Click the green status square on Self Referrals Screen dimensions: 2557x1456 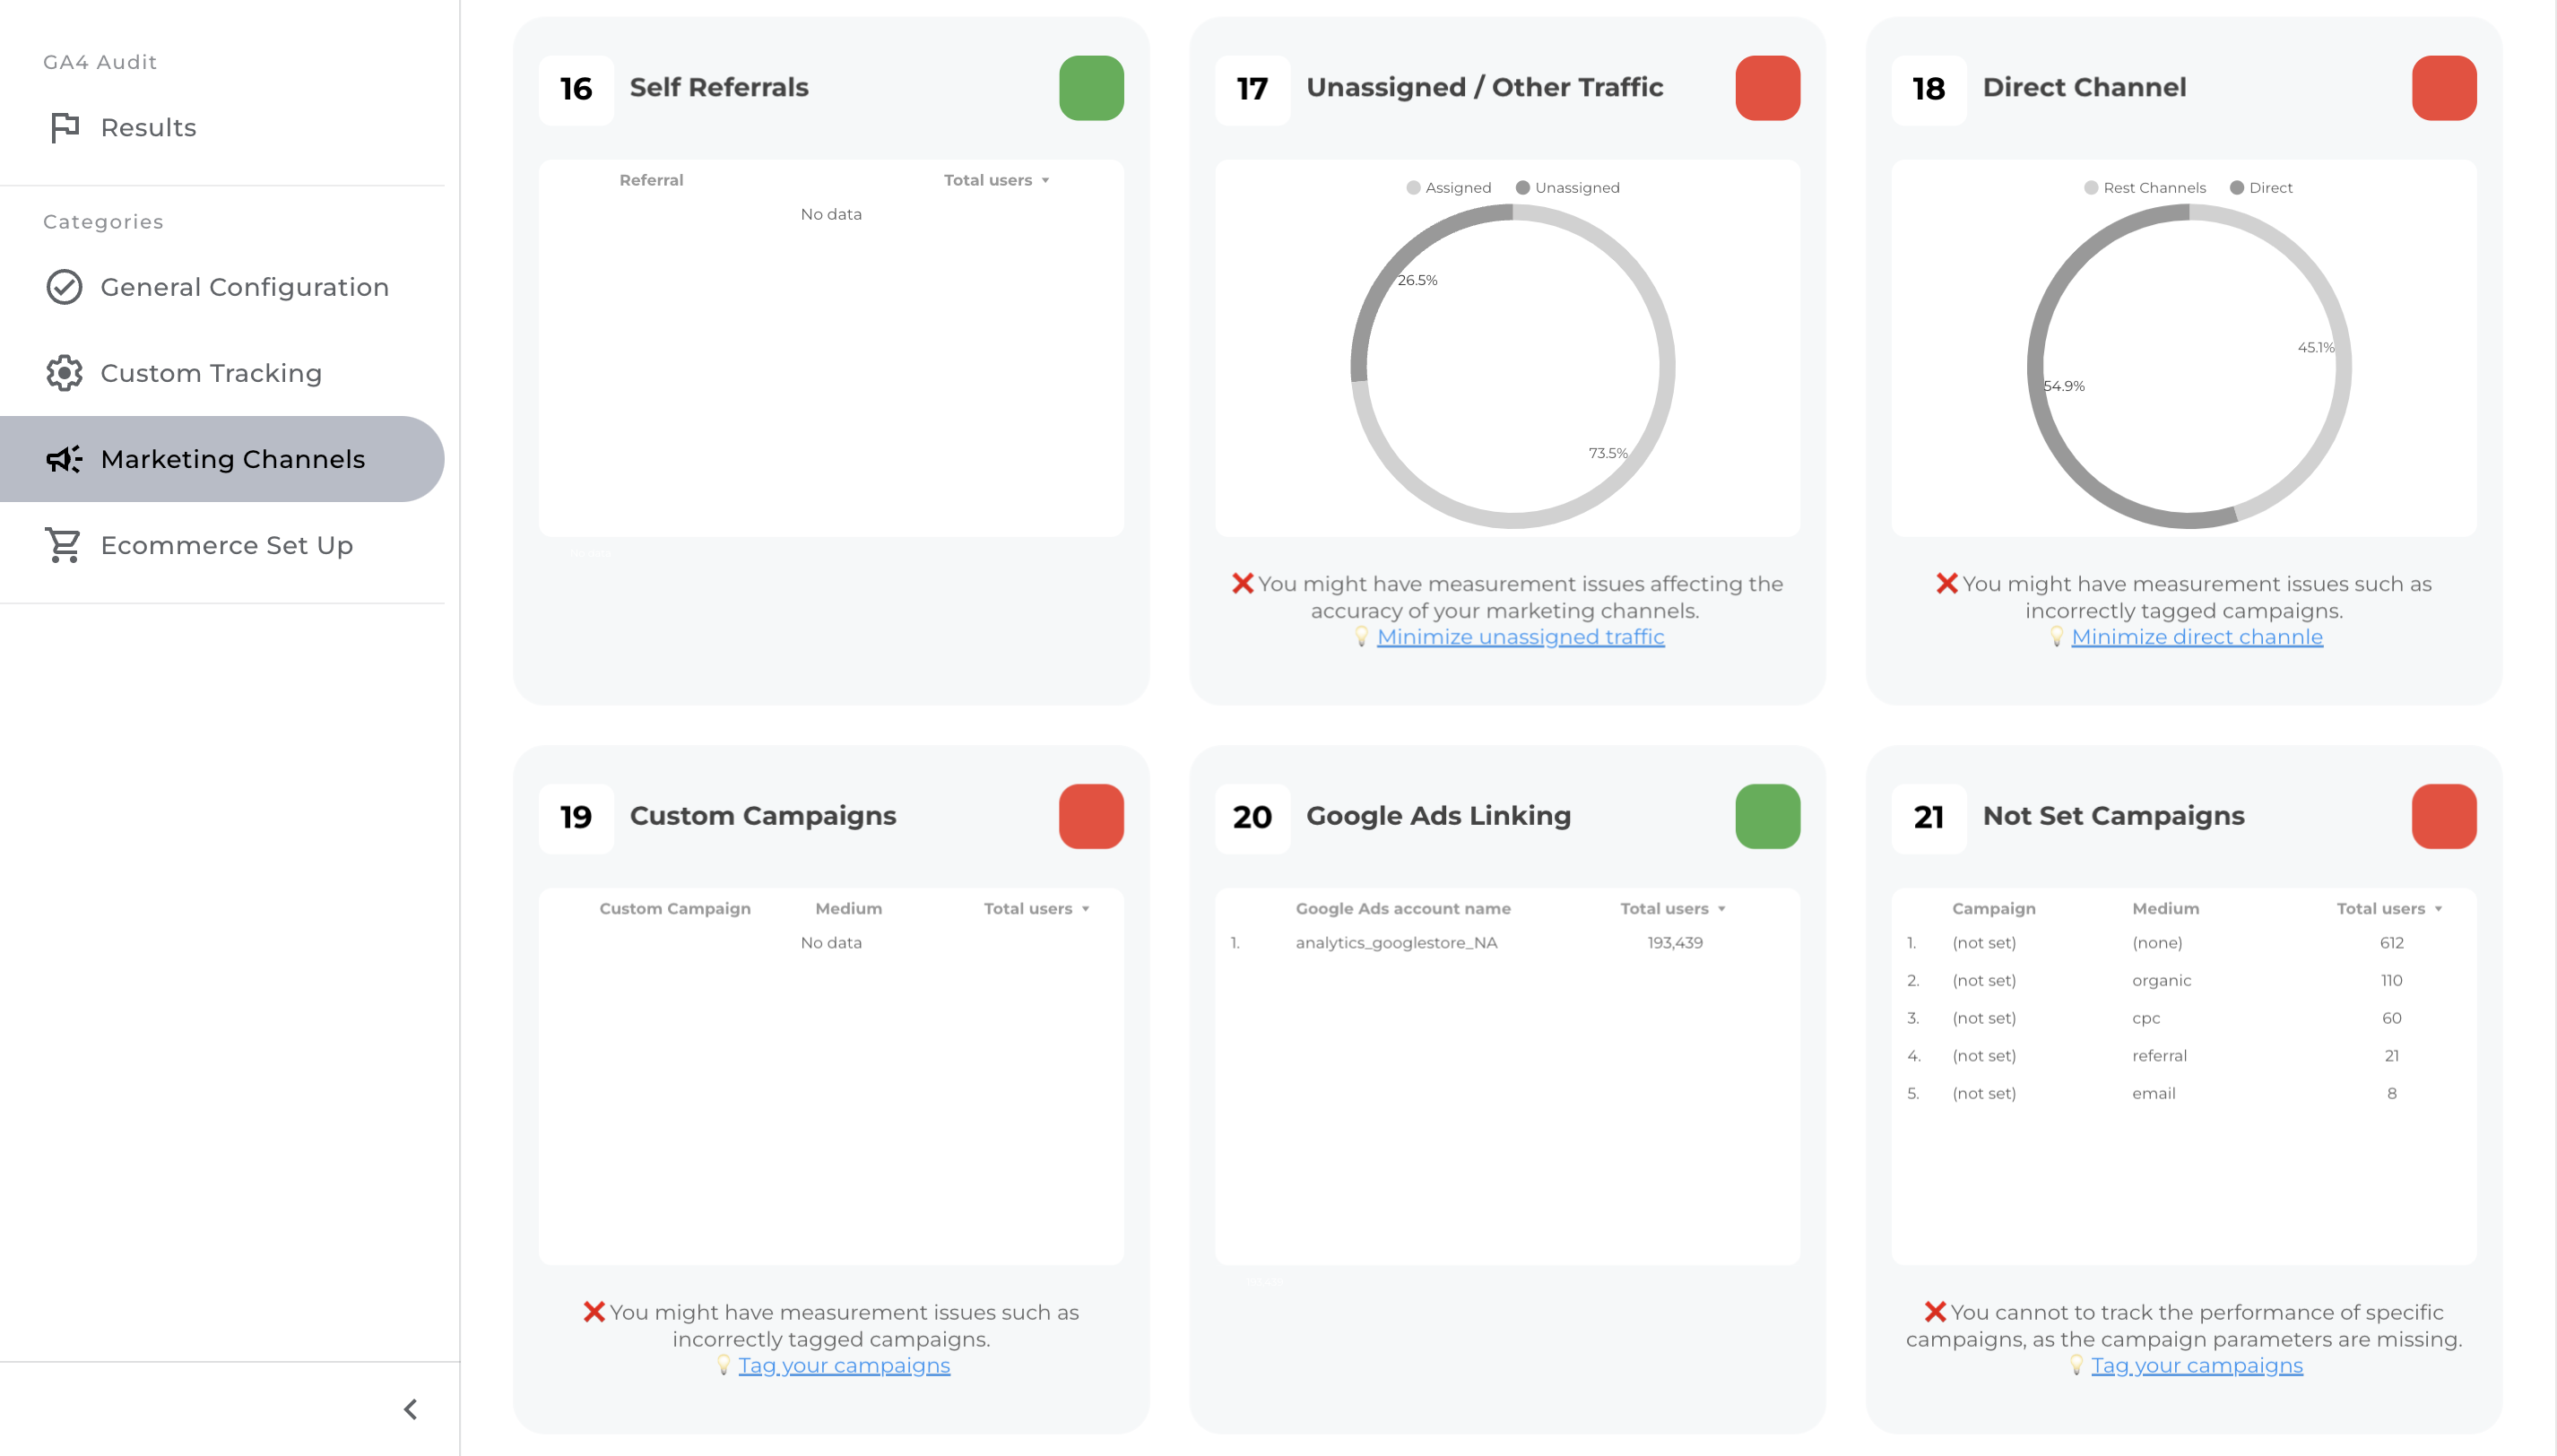1091,89
